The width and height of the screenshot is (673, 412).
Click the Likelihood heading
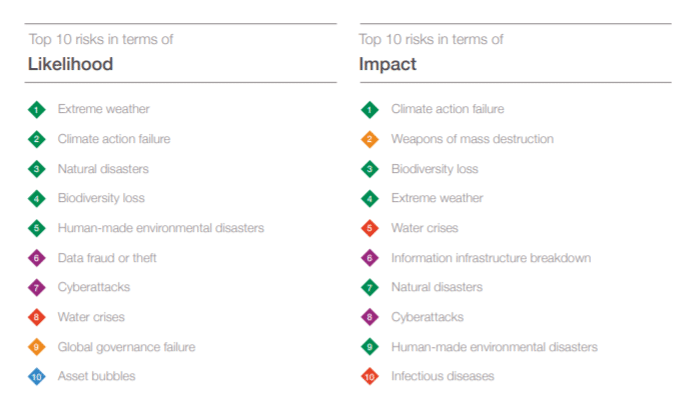tap(70, 64)
